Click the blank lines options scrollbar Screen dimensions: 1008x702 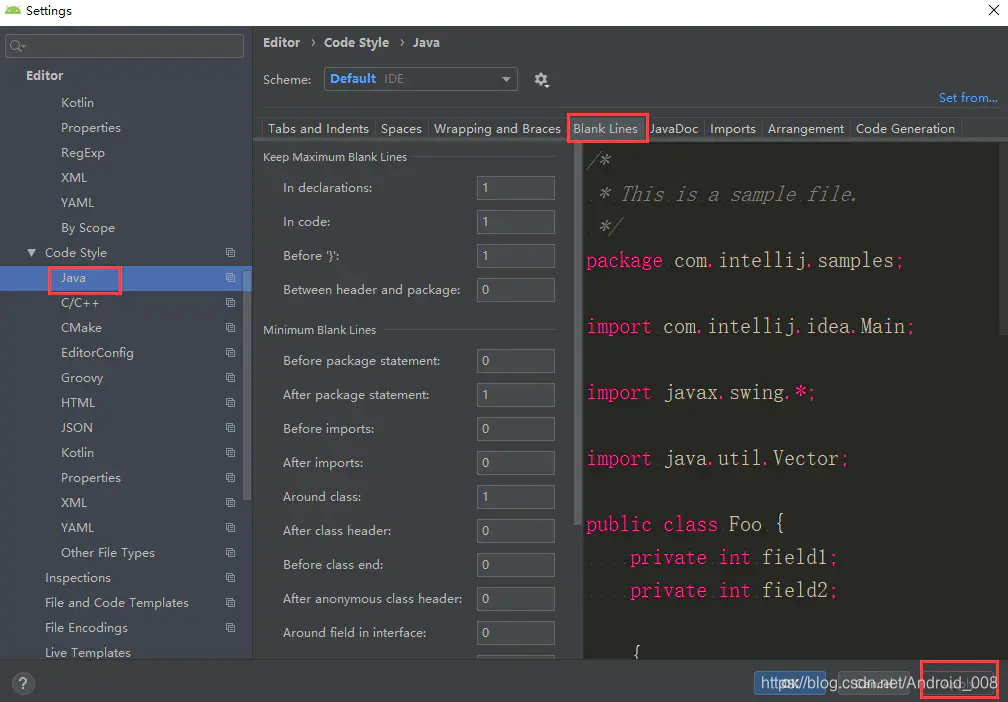pyautogui.click(x=577, y=334)
